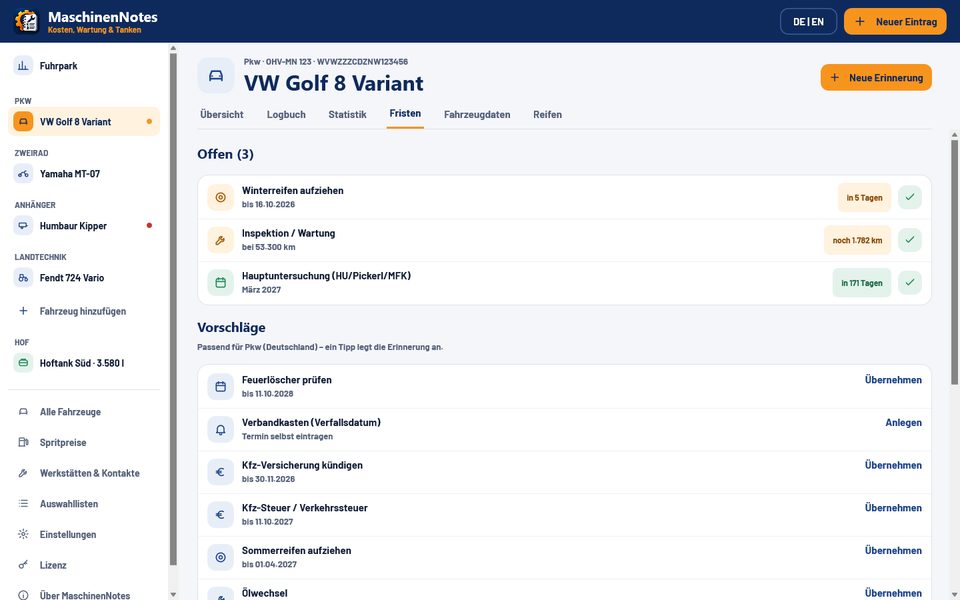Switch to the Übersicht tab
960x600 pixels.
pos(222,114)
